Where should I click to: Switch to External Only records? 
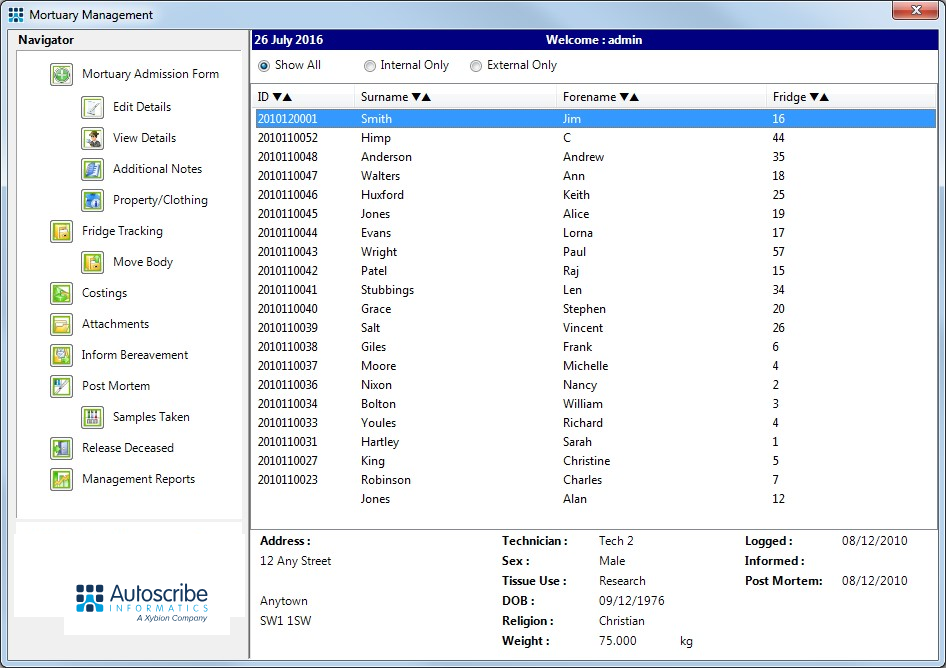476,65
